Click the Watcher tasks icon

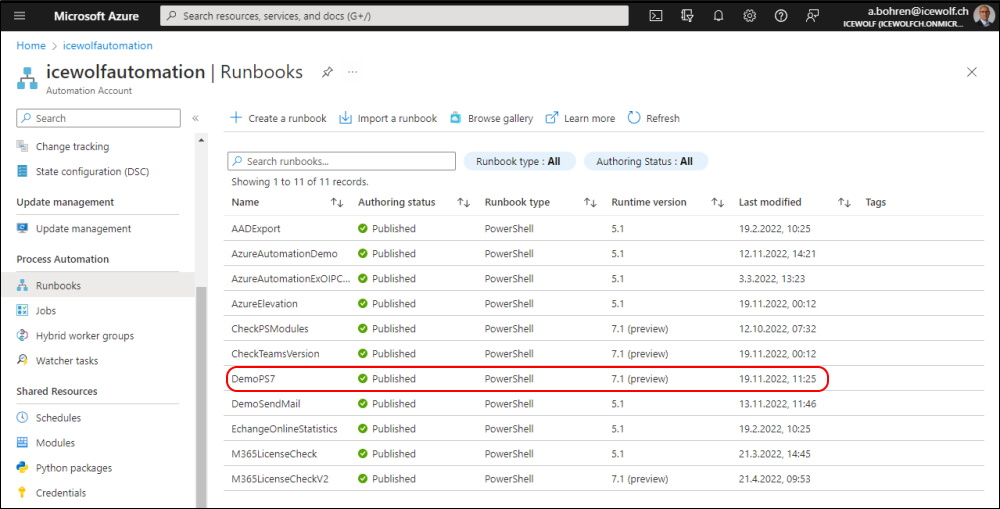point(22,360)
